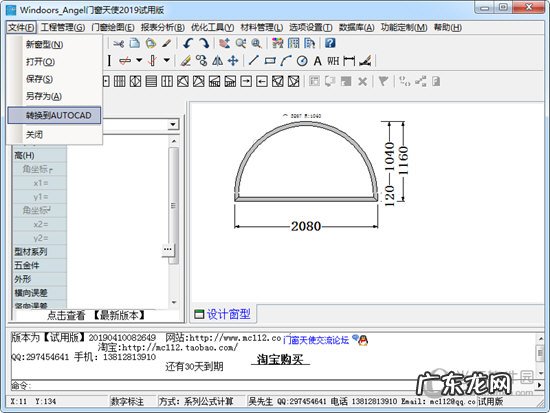Click the ellipsis browse button
The width and height of the screenshot is (550, 413).
coord(168,249)
